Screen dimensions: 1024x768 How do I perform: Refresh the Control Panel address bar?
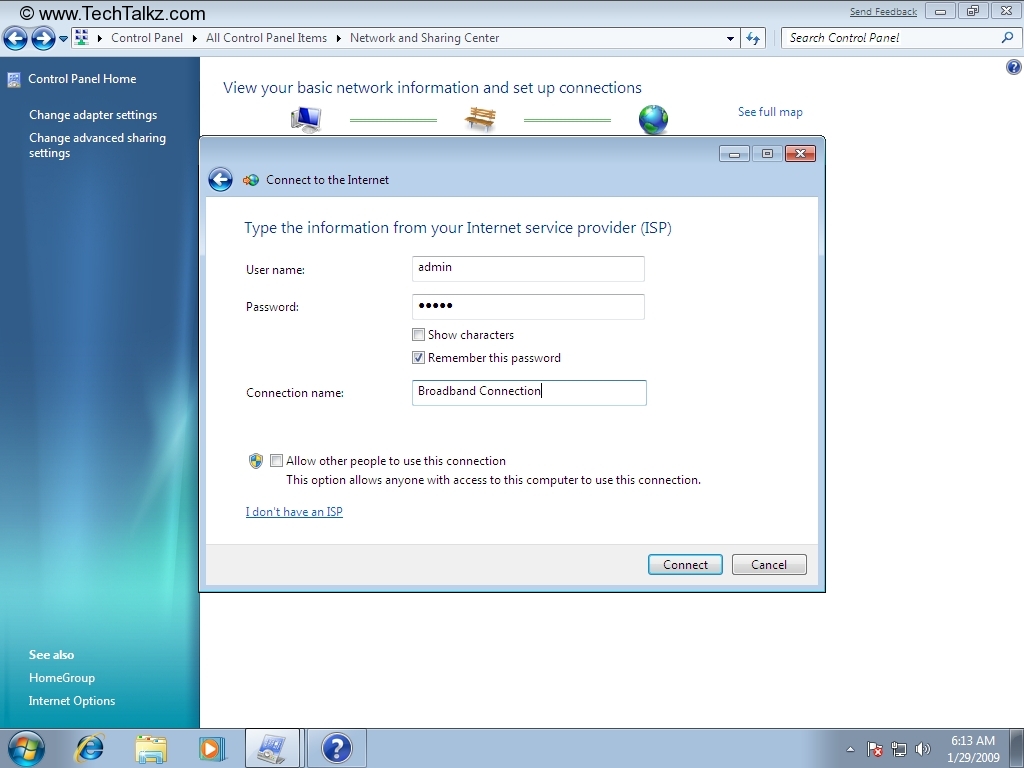(754, 38)
